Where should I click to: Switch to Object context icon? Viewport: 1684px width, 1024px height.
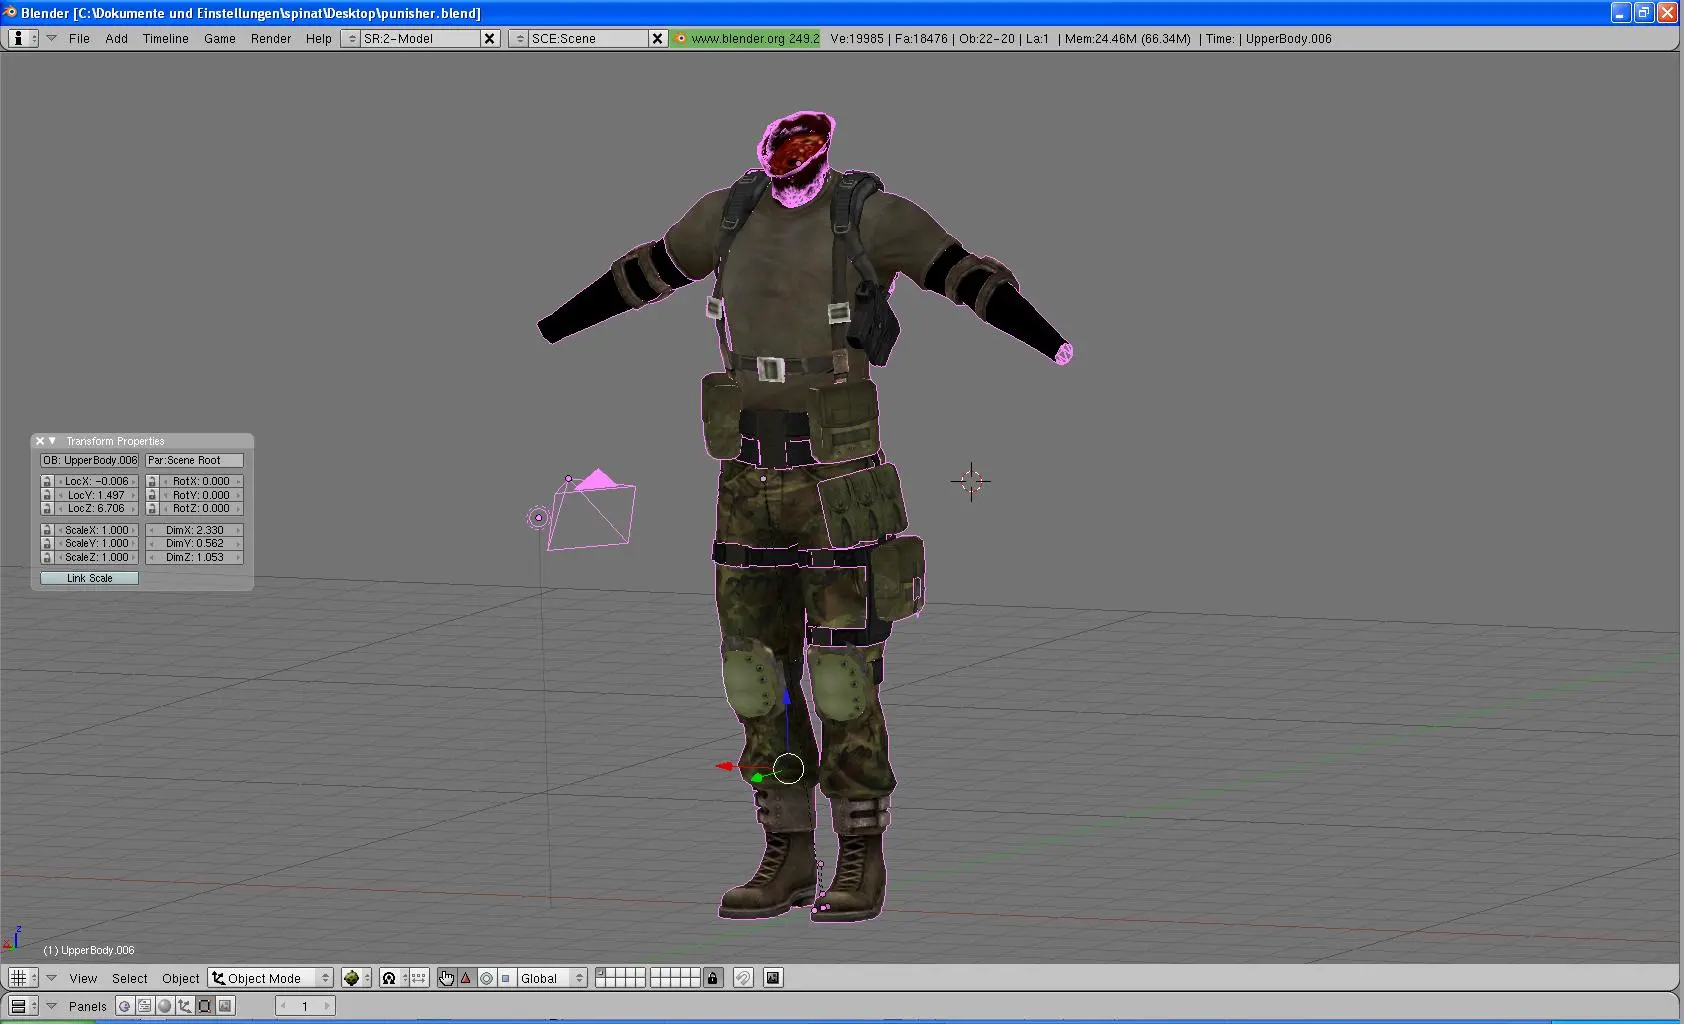pos(185,1006)
